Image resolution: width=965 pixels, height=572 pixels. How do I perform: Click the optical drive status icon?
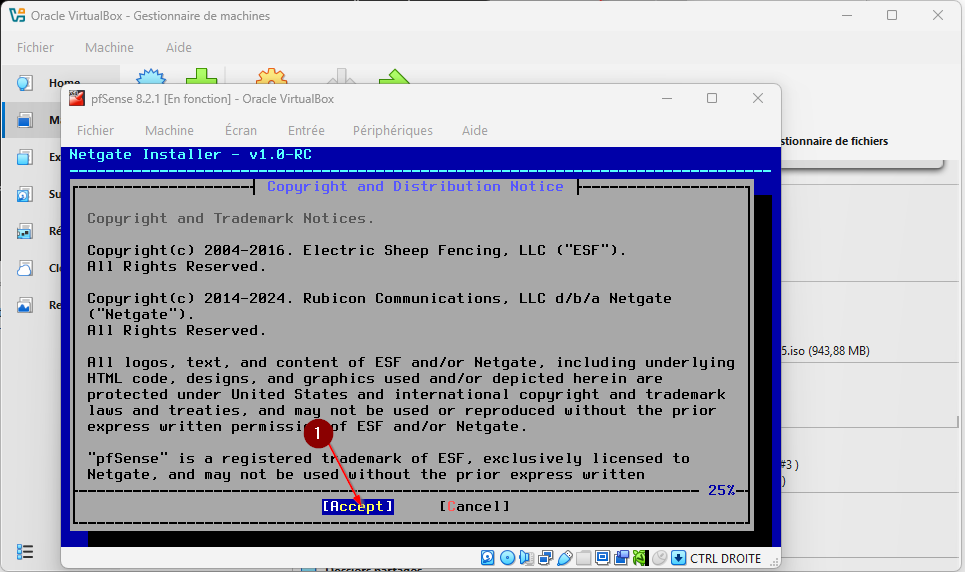[x=507, y=558]
